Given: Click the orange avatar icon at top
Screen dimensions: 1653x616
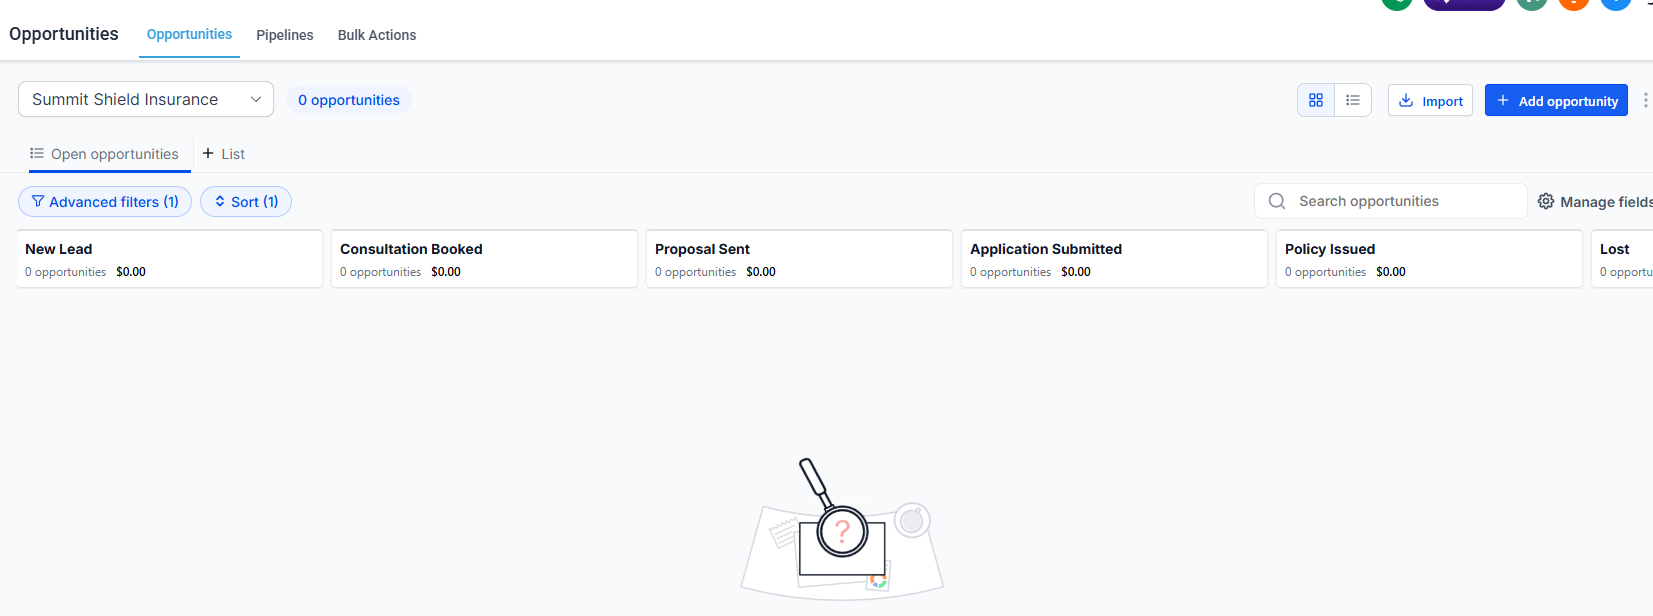Looking at the screenshot, I should coord(1574,3).
